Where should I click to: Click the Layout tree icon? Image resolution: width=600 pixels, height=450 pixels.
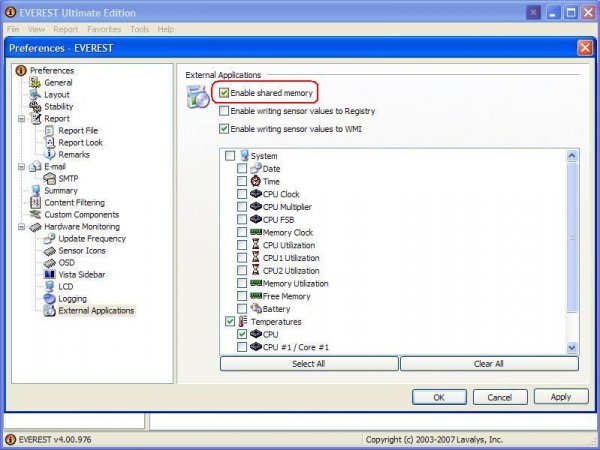tap(35, 94)
